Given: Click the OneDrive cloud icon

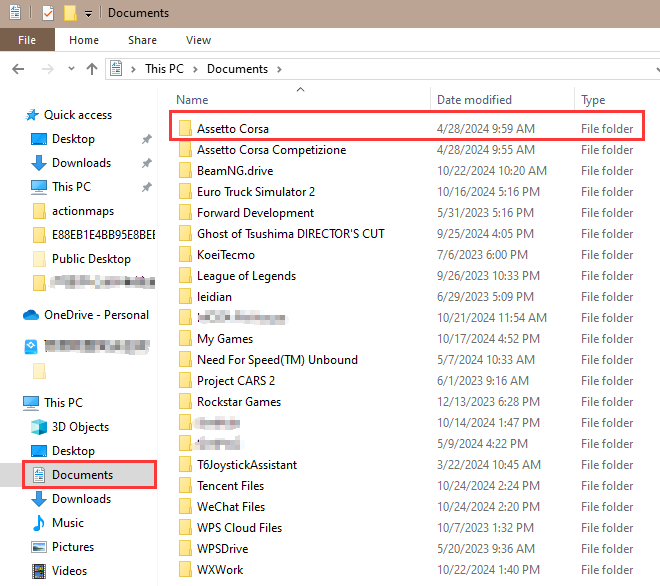Looking at the screenshot, I should [x=31, y=315].
